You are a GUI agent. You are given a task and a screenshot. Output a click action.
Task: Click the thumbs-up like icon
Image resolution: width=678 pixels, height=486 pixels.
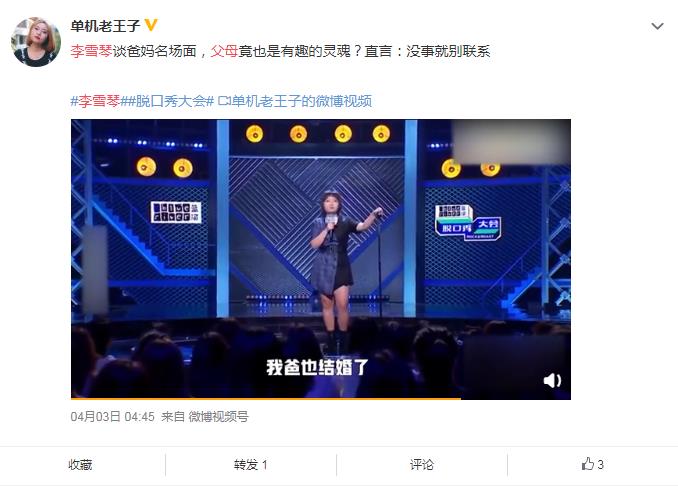point(587,464)
